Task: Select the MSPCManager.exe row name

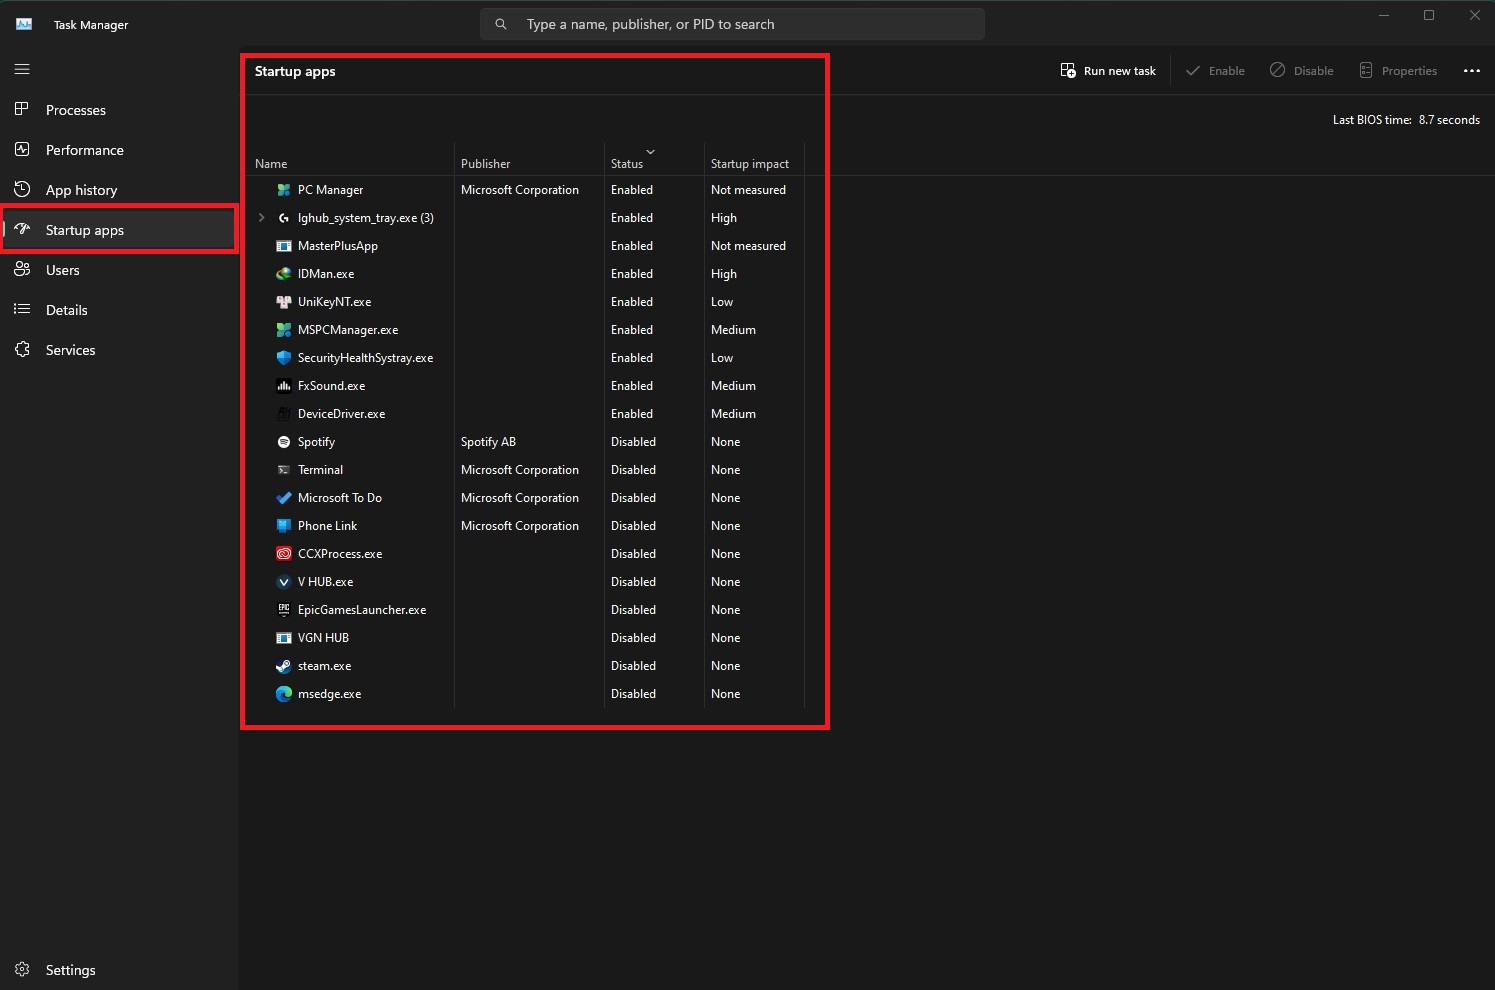Action: pos(348,330)
